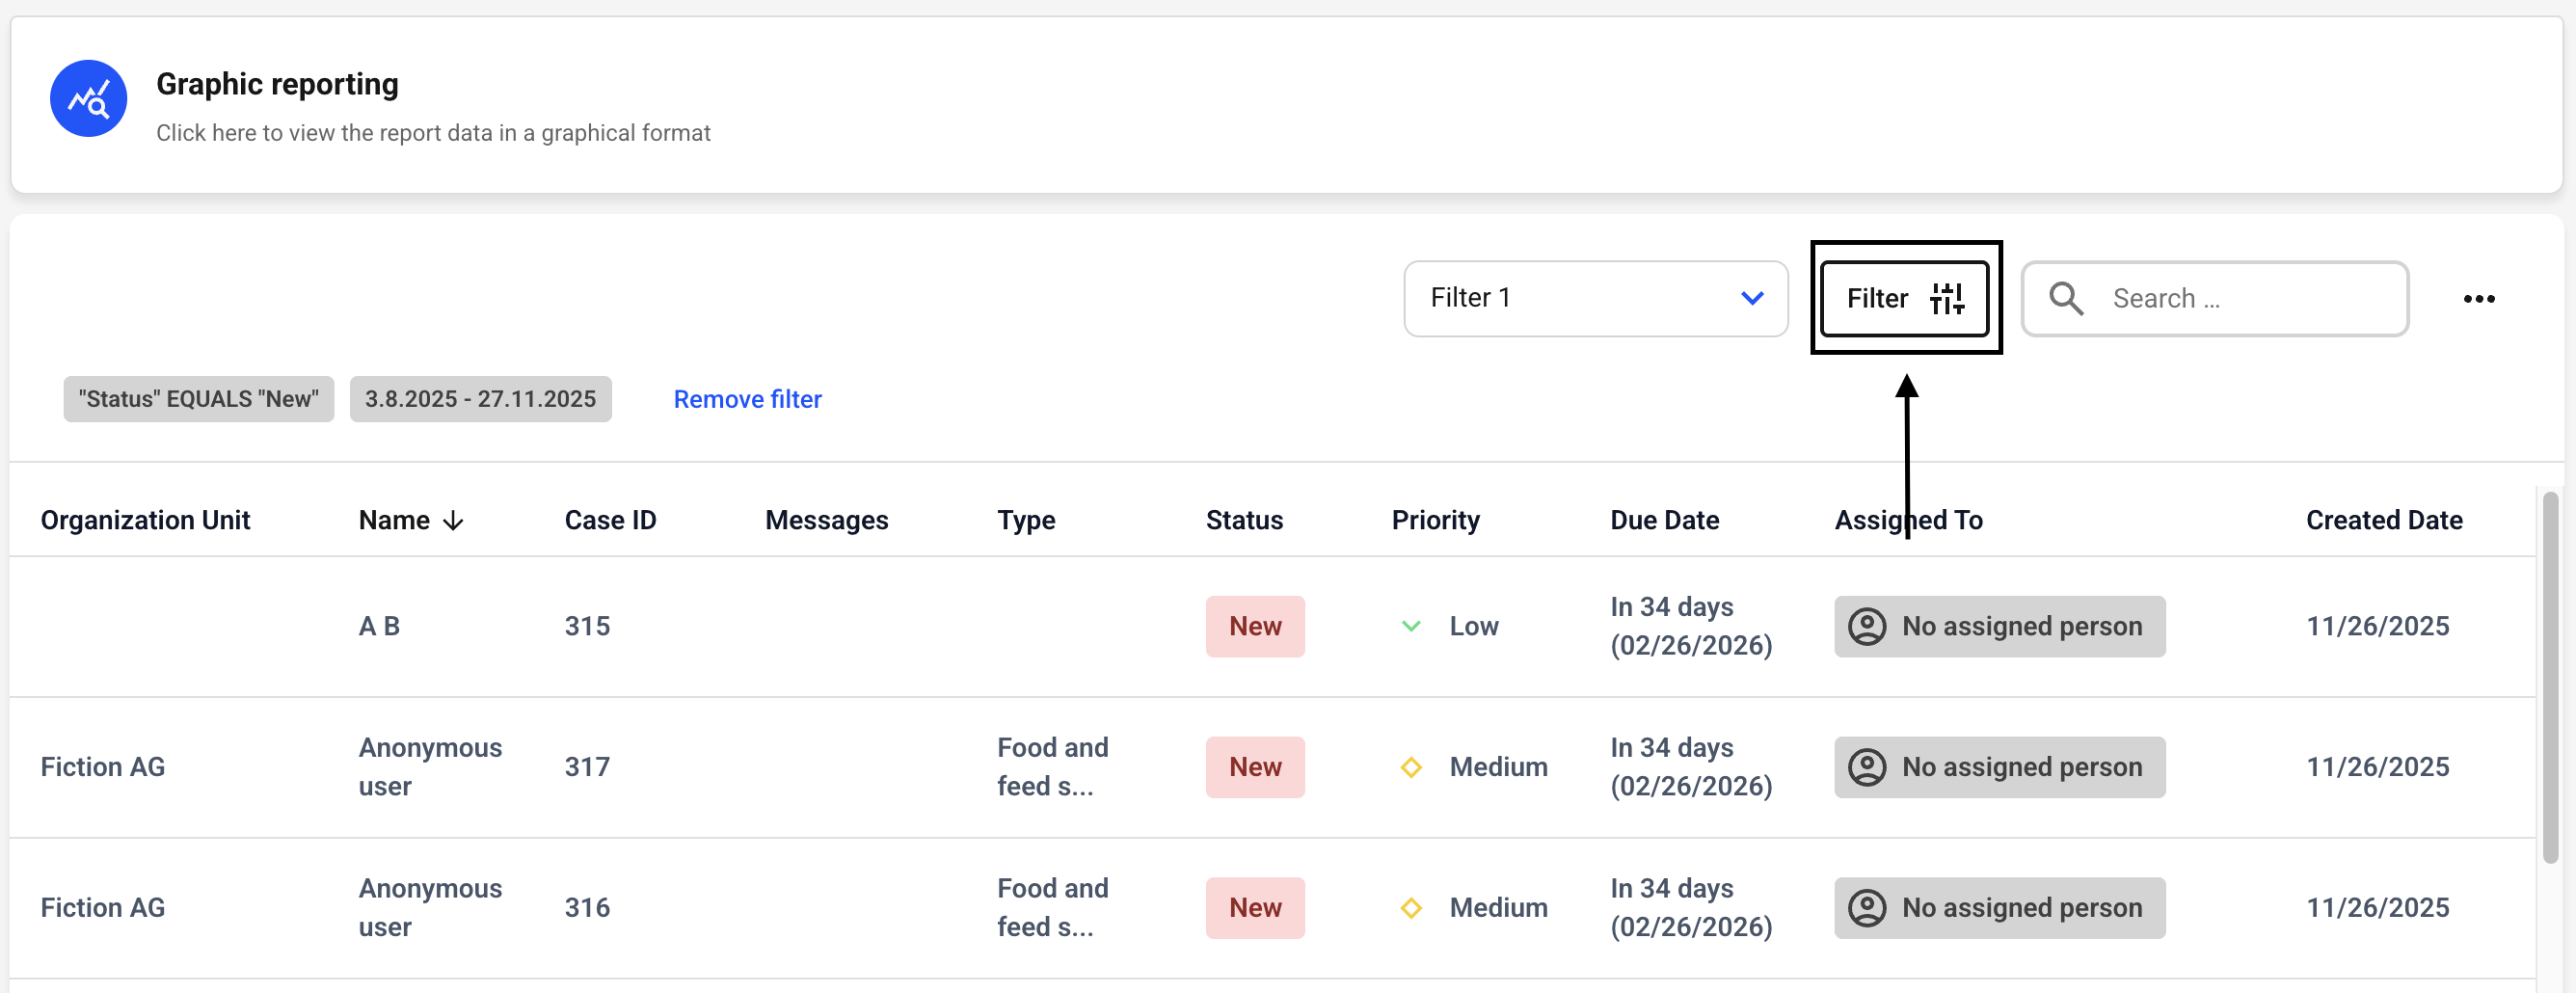The width and height of the screenshot is (2576, 993).
Task: Click the filter sliders icon
Action: [1946, 298]
